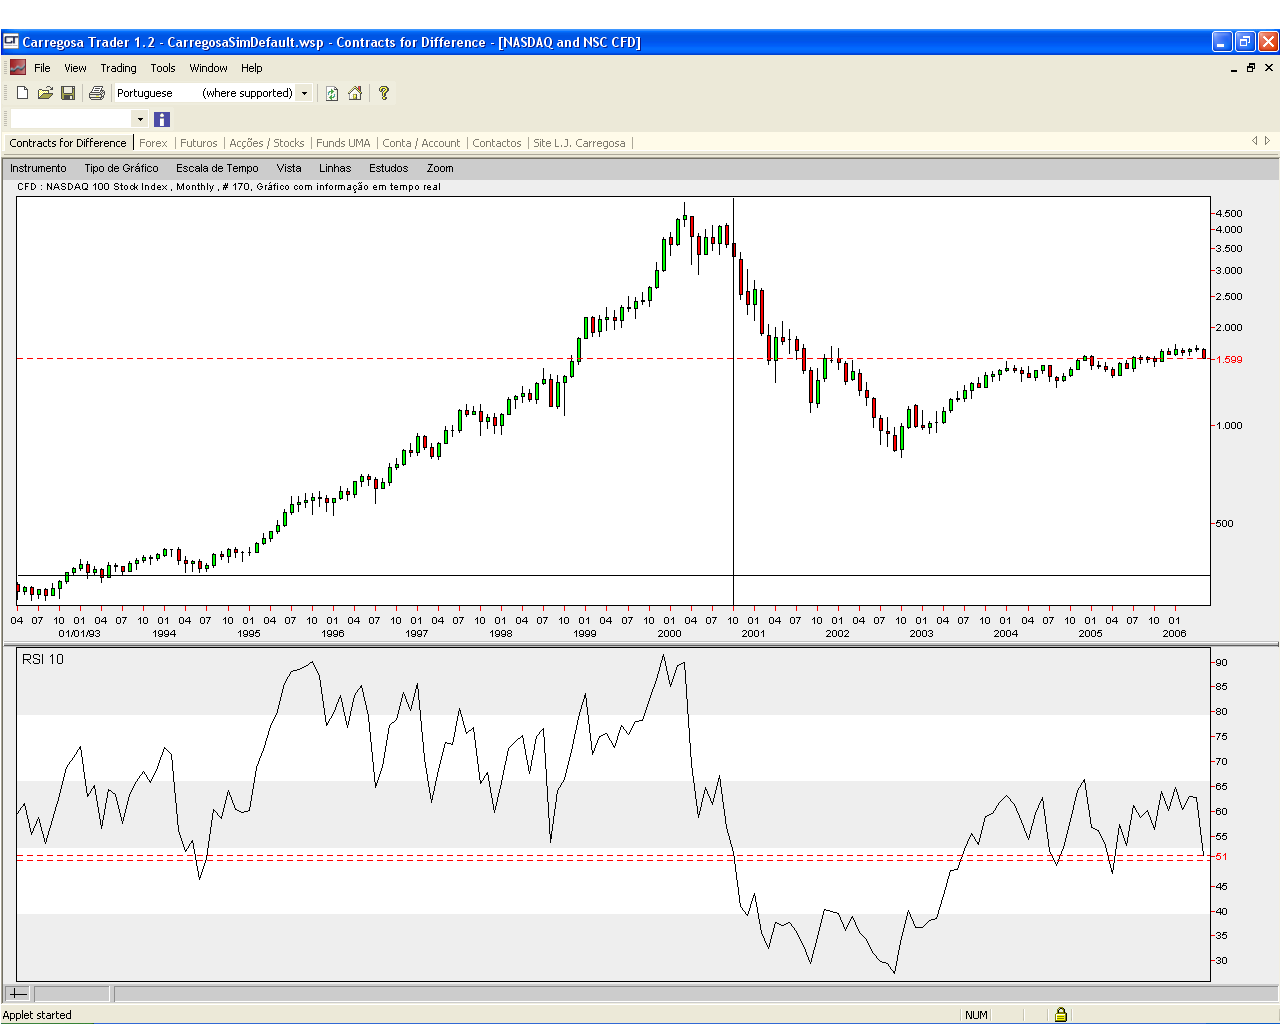Toggle the crosshair button below the RSI panel

[18, 993]
